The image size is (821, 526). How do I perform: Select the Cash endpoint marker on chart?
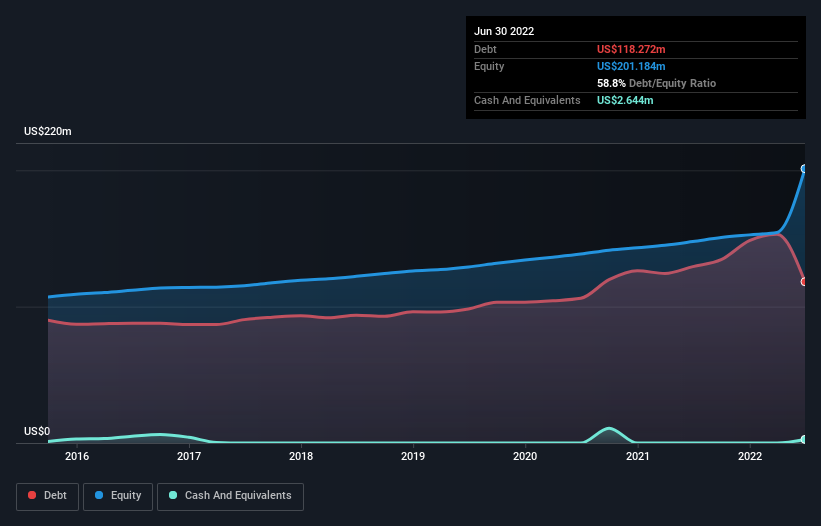pos(804,440)
